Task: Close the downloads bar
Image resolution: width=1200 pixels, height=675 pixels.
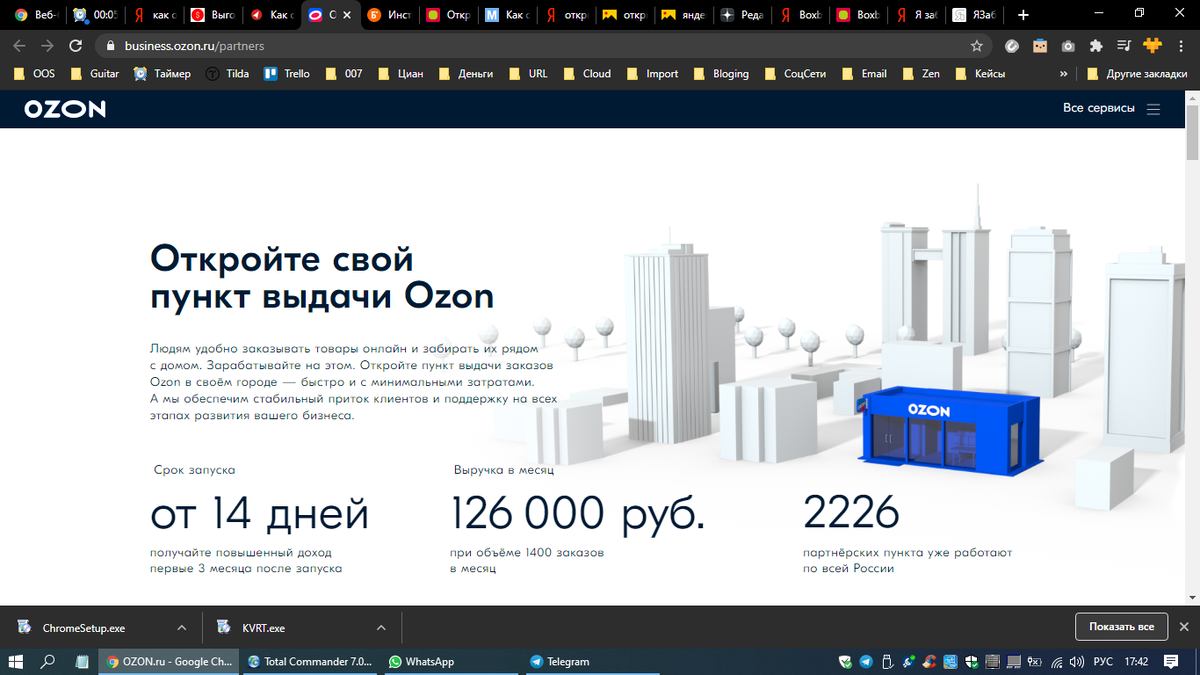Action: tap(1184, 627)
